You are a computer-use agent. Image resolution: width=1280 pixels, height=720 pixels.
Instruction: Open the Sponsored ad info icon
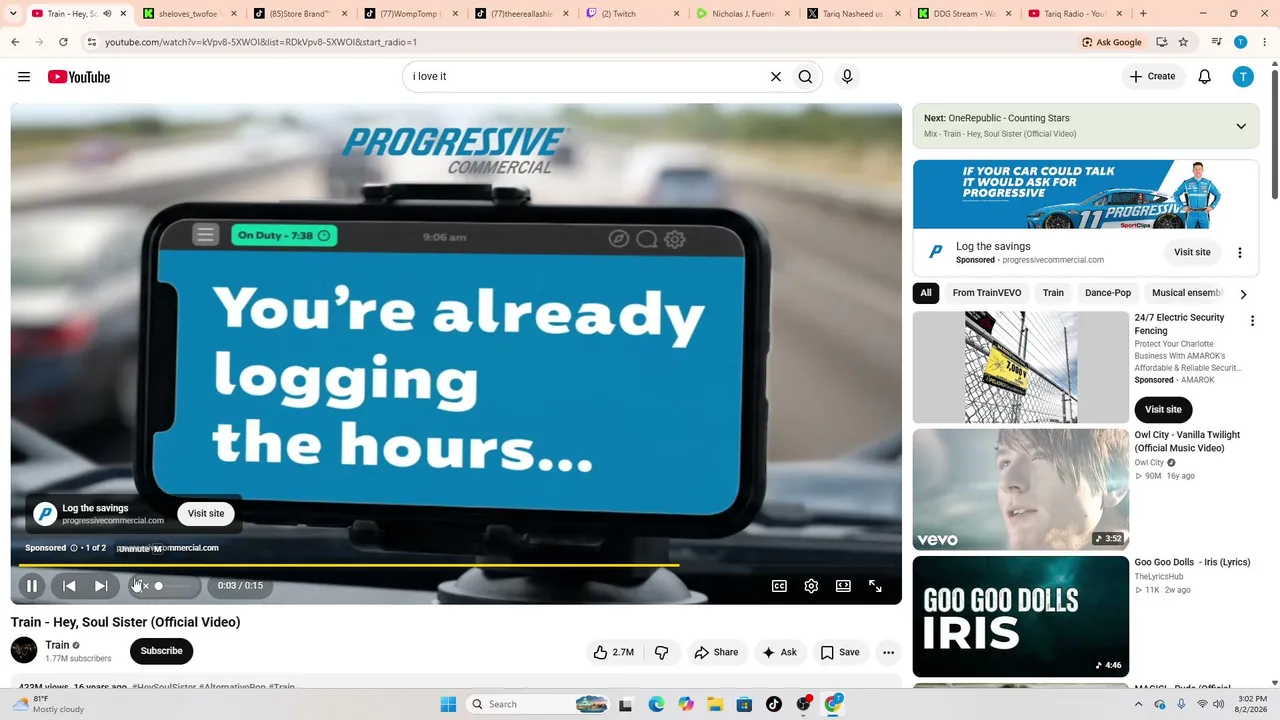pyautogui.click(x=74, y=548)
